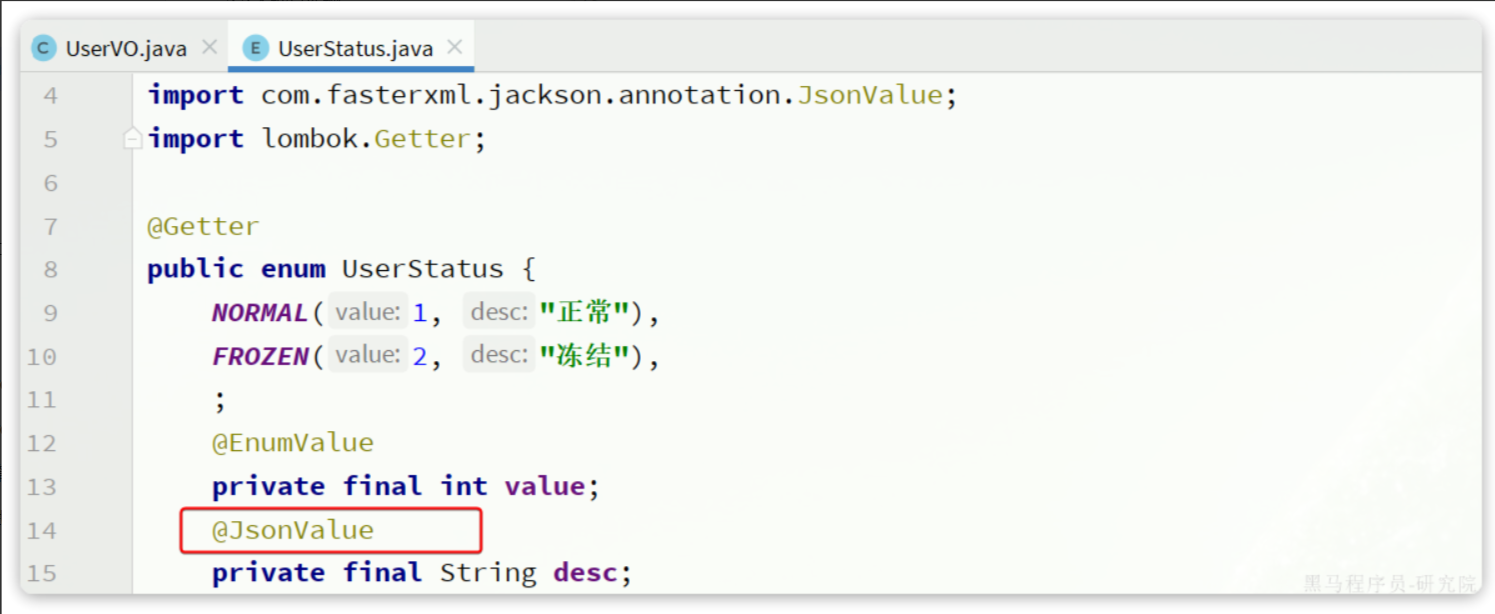Click the value: parameter hint on NORMAL line
Viewport: 1495px width, 614px height.
368,313
